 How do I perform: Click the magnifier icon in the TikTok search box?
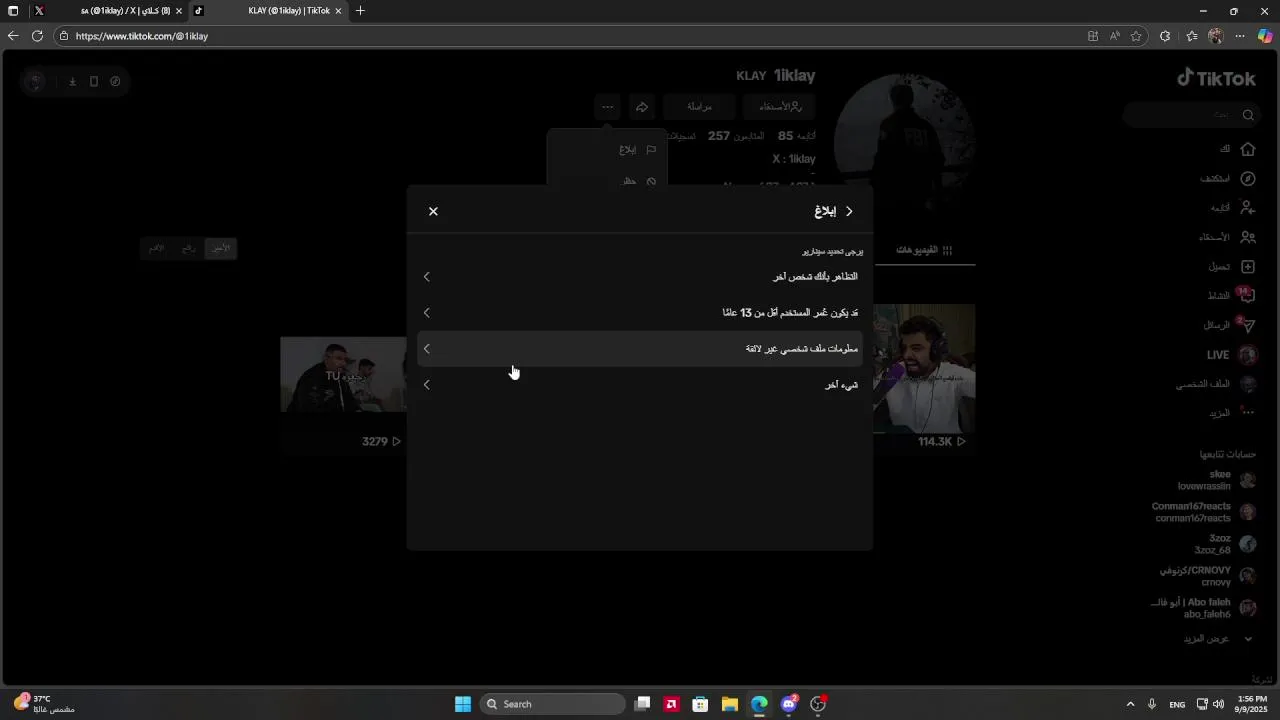tap(1248, 115)
